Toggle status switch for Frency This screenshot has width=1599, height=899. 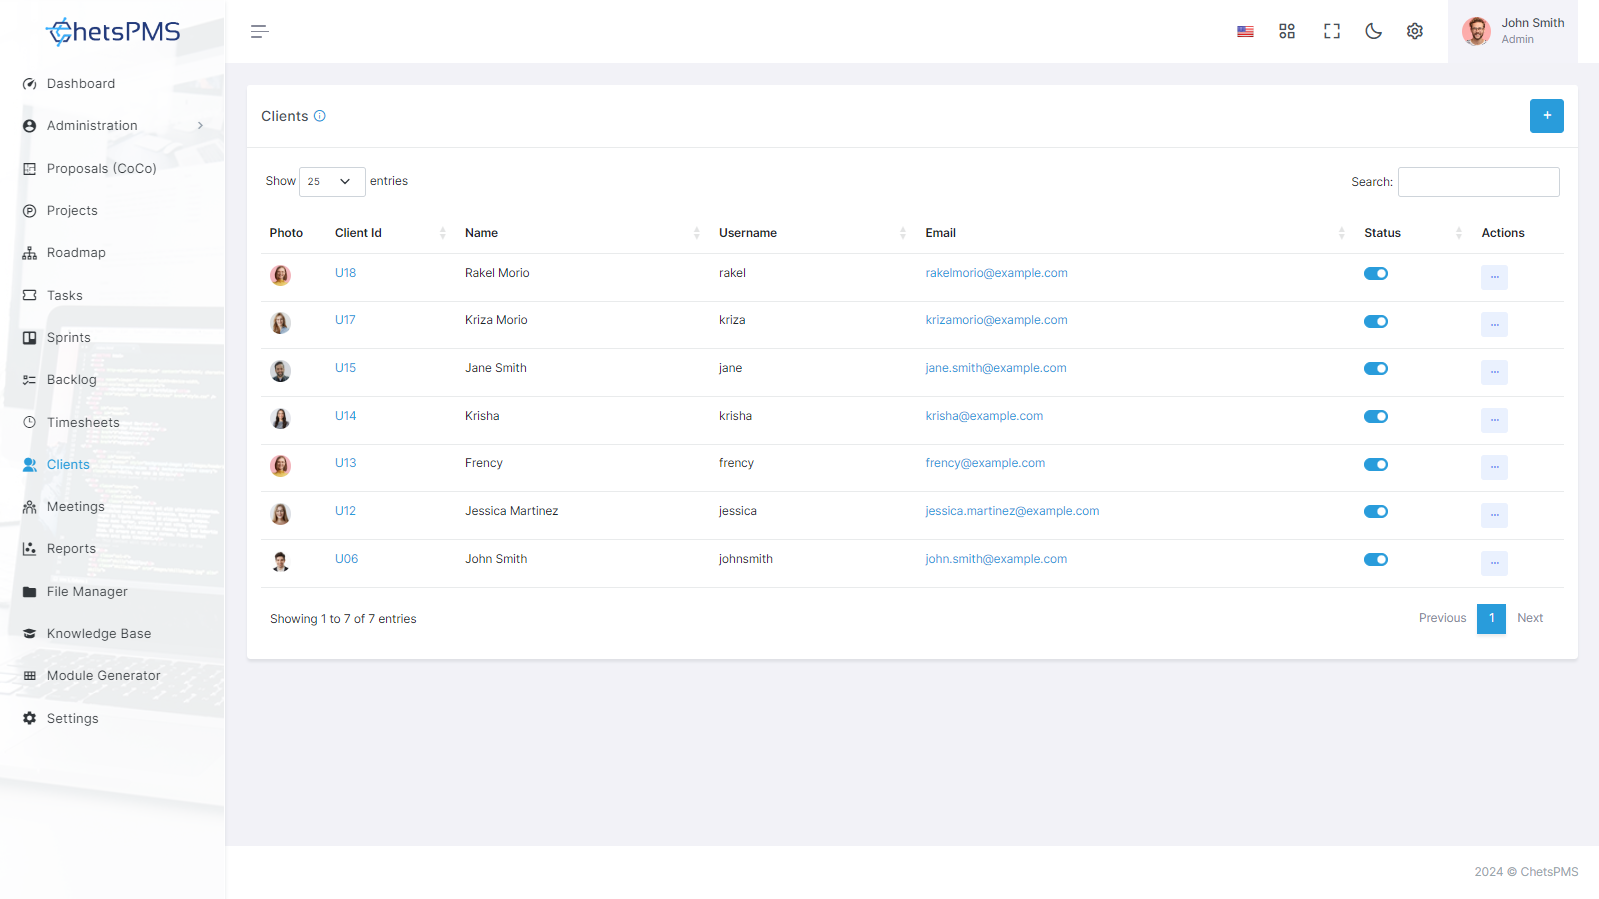[1376, 465]
